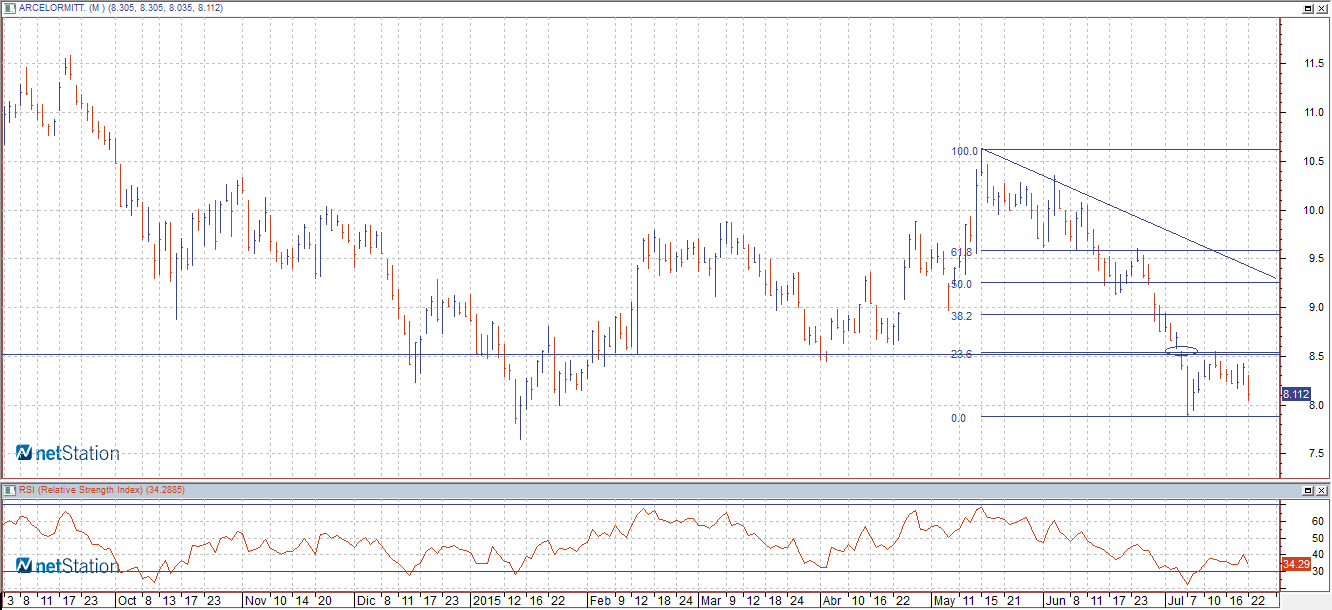Viewport: 1332px width, 610px height.
Task: Click the 34.29 RSI value label
Action: 1294,565
